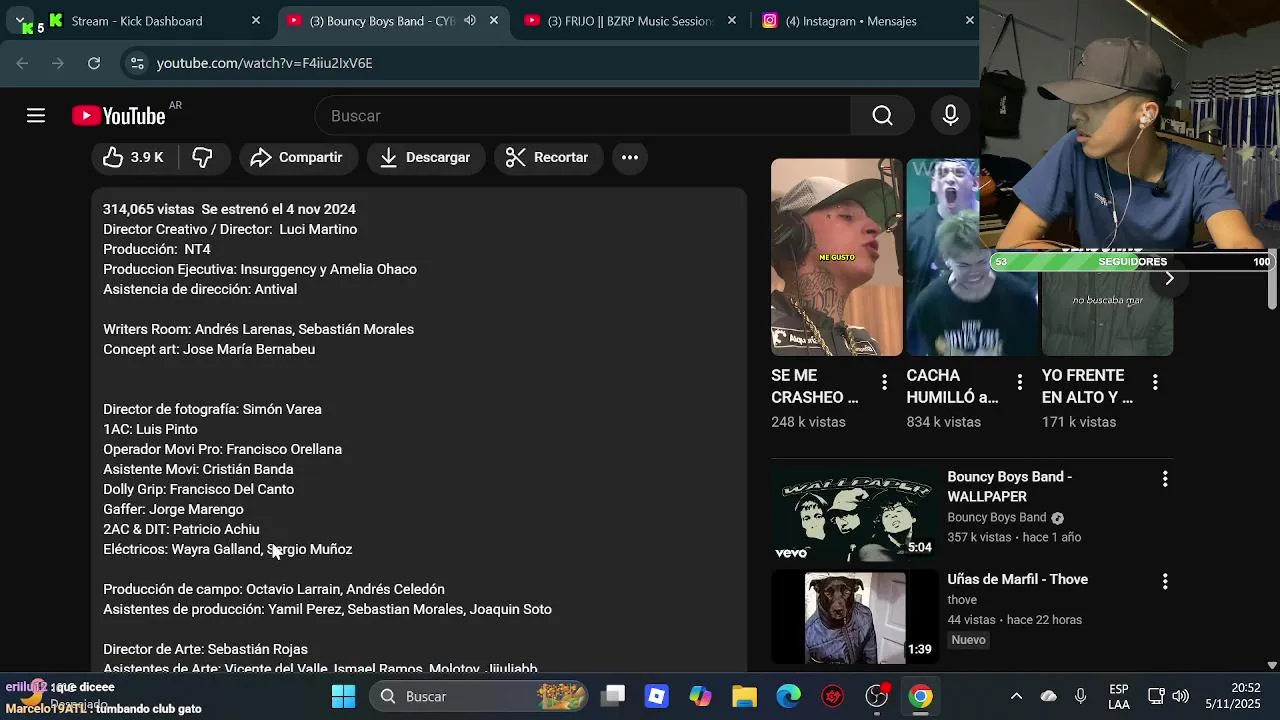Go to the YouTube home logo
Screen dimensions: 1280x720
(x=119, y=116)
